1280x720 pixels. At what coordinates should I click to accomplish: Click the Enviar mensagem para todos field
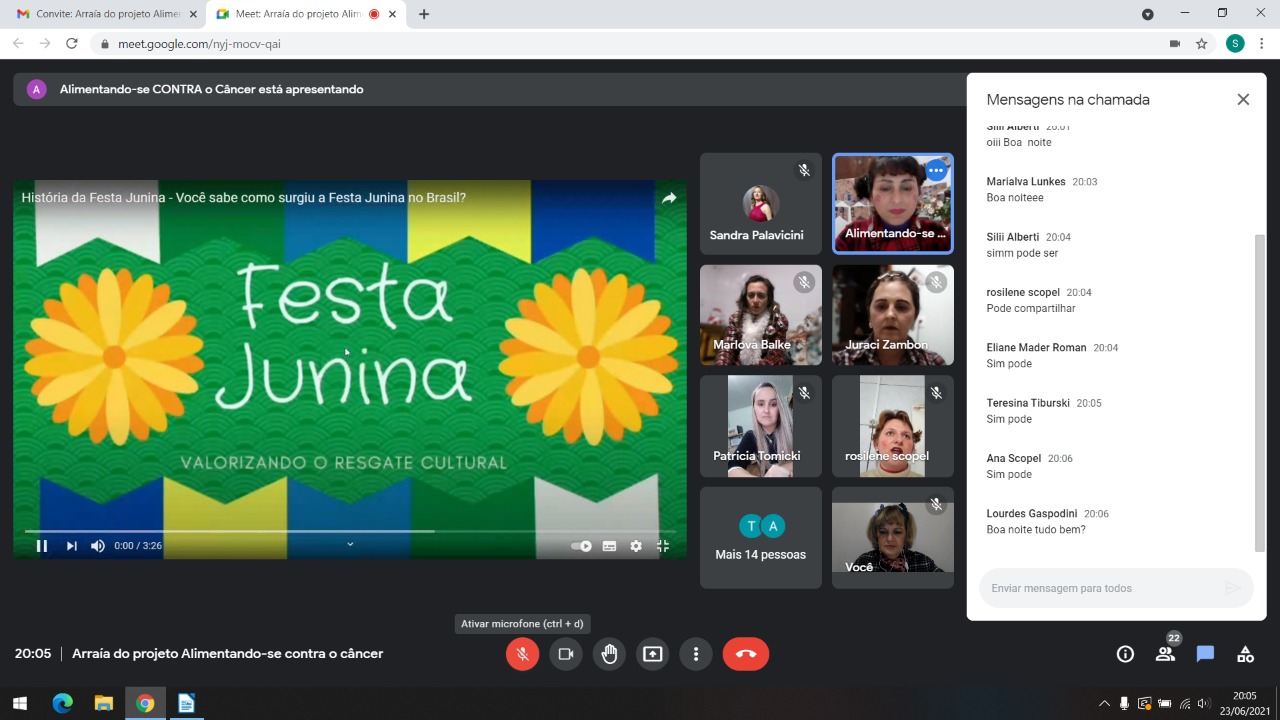(1100, 588)
